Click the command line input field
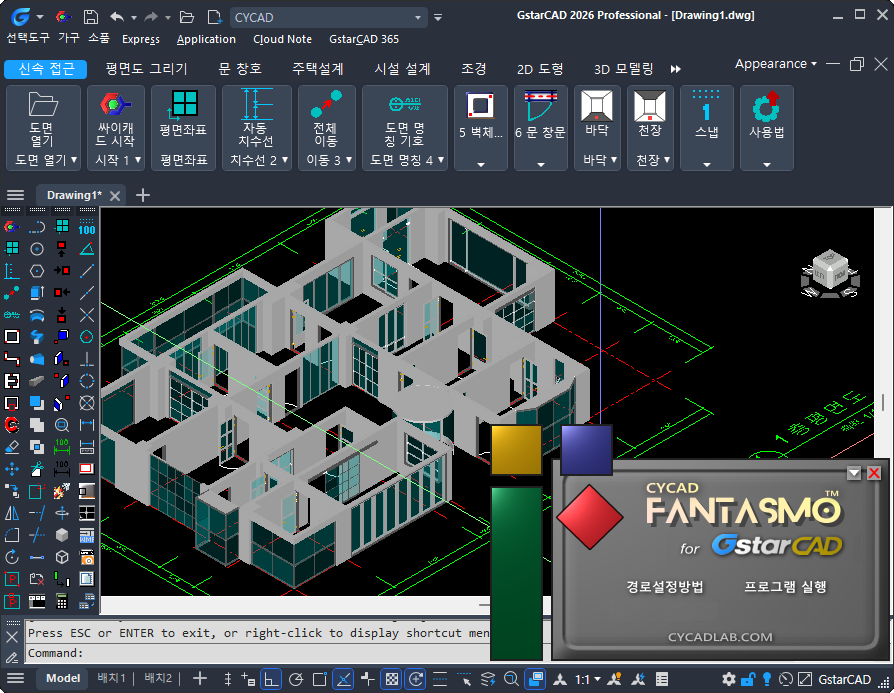Screen dimensions: 894x693 click(259, 653)
